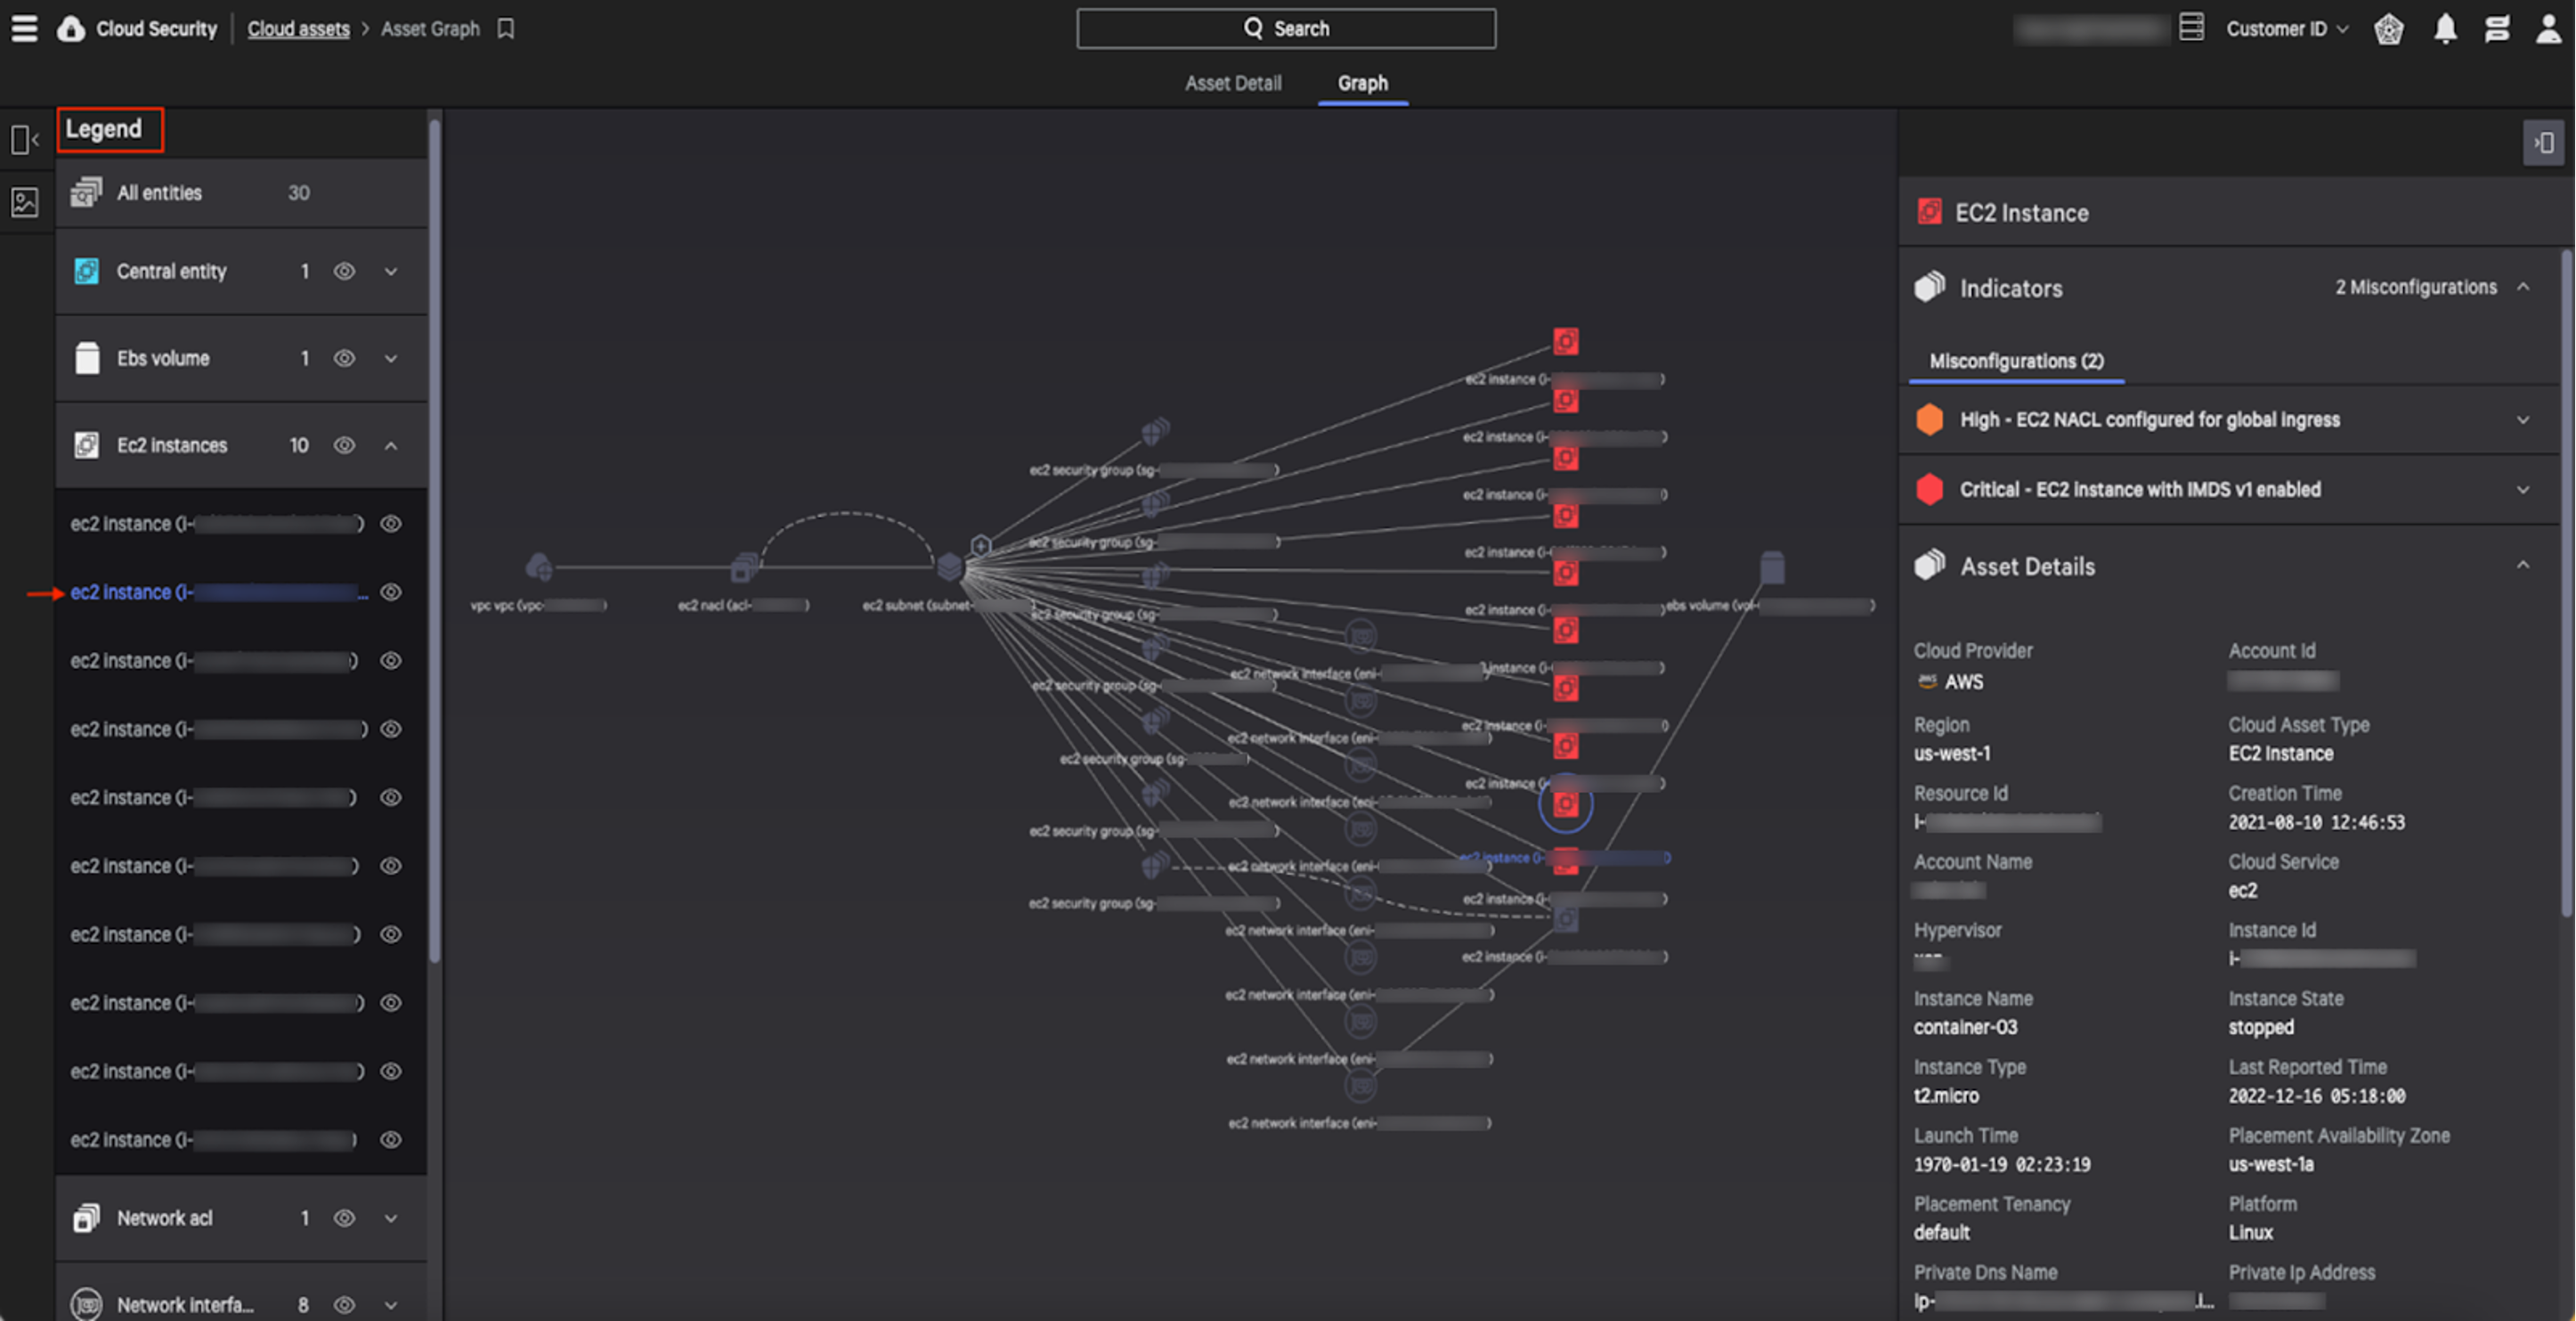This screenshot has width=2576, height=1321.
Task: Click the Search input field
Action: pos(1286,28)
